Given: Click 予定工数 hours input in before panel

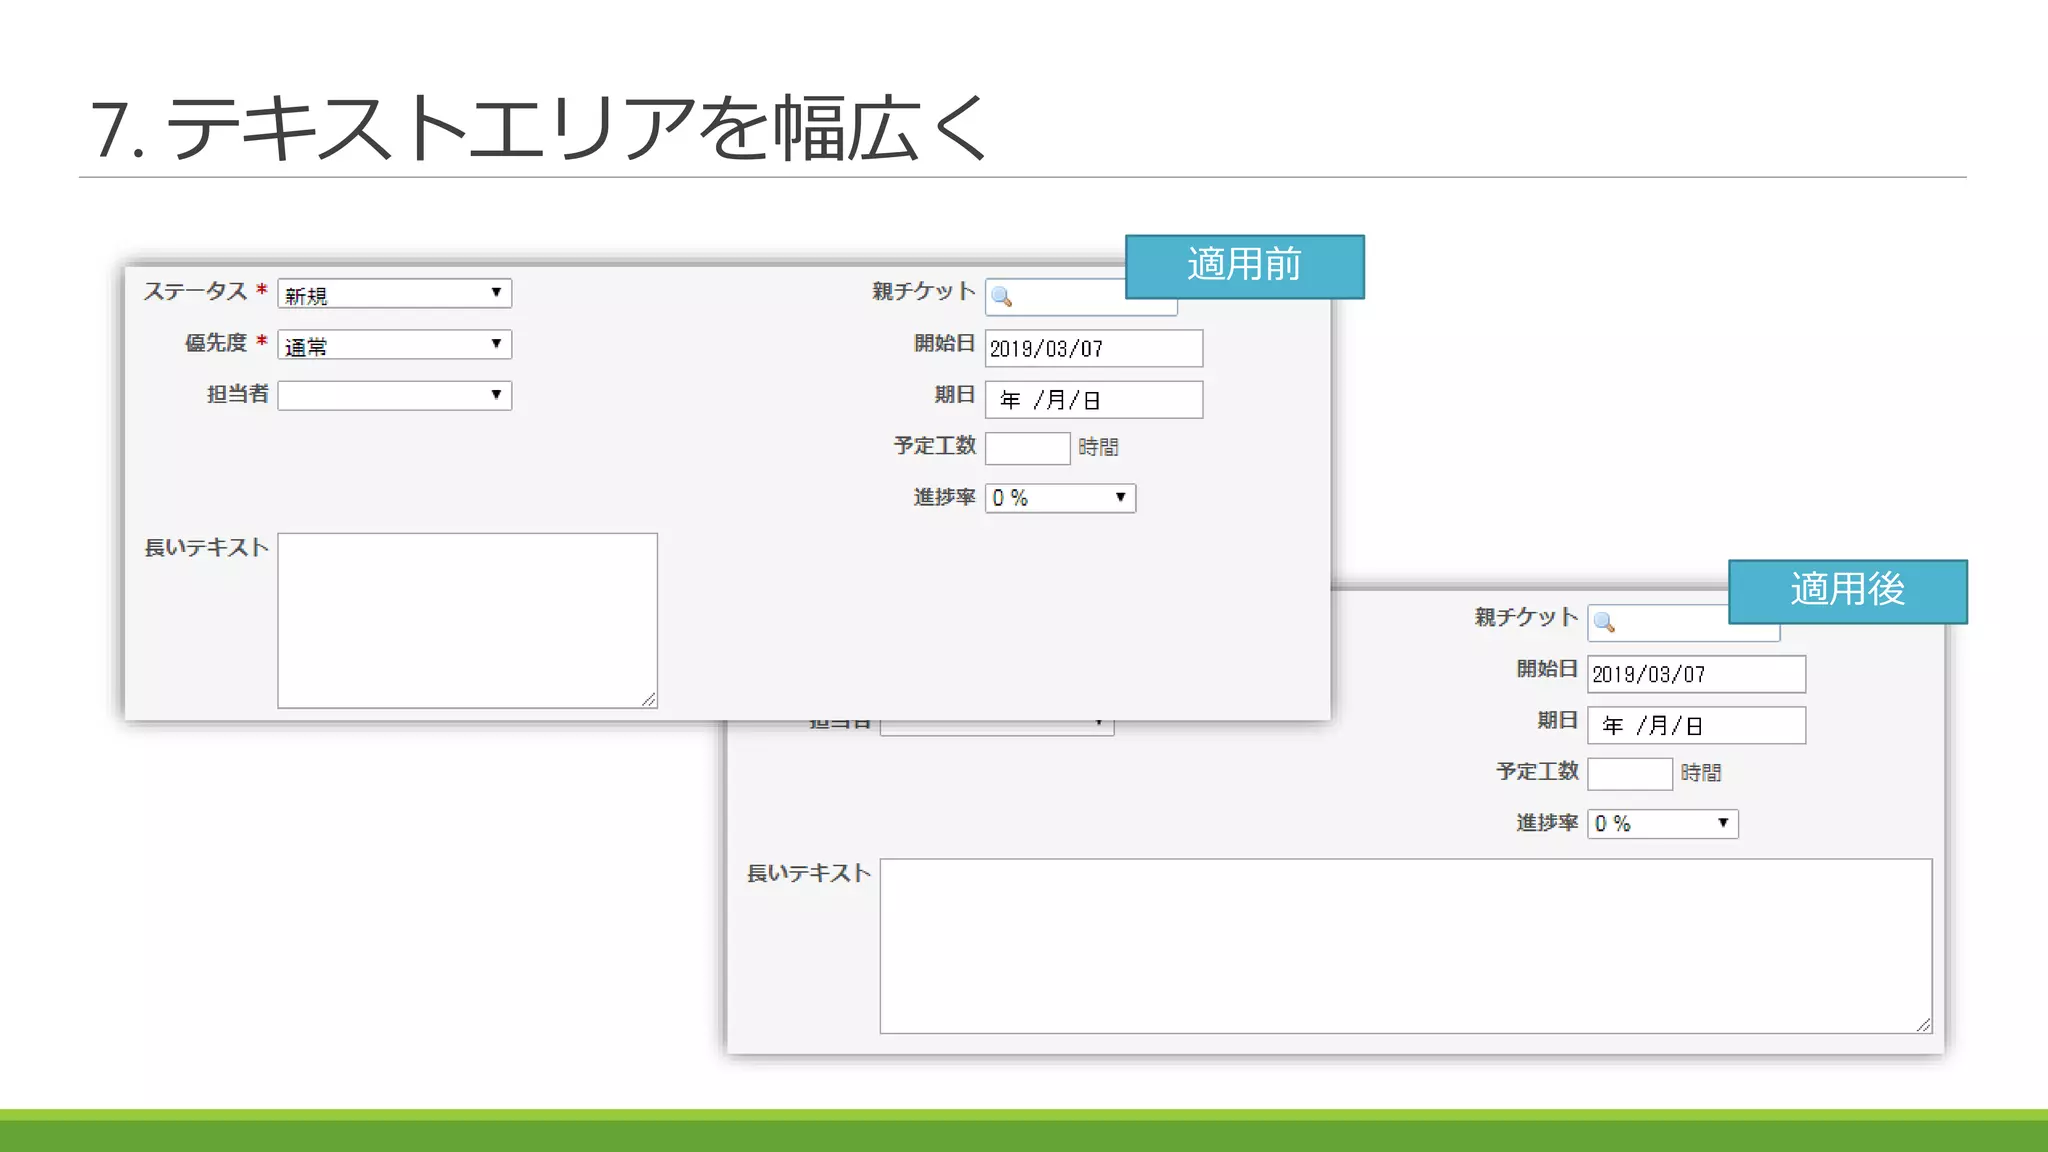Looking at the screenshot, I should (1027, 448).
